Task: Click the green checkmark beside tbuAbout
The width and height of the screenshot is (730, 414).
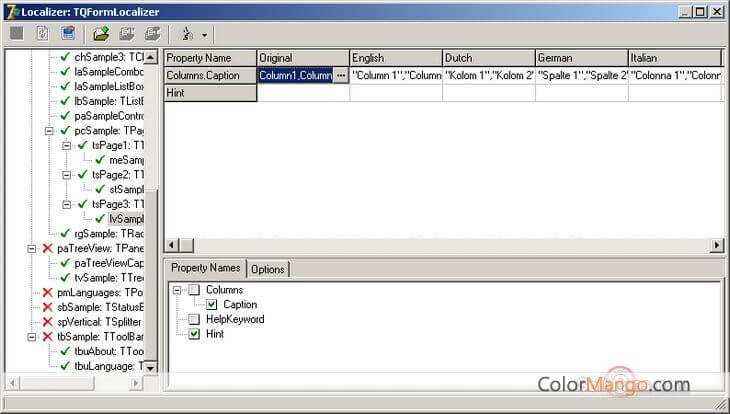Action: [x=65, y=351]
